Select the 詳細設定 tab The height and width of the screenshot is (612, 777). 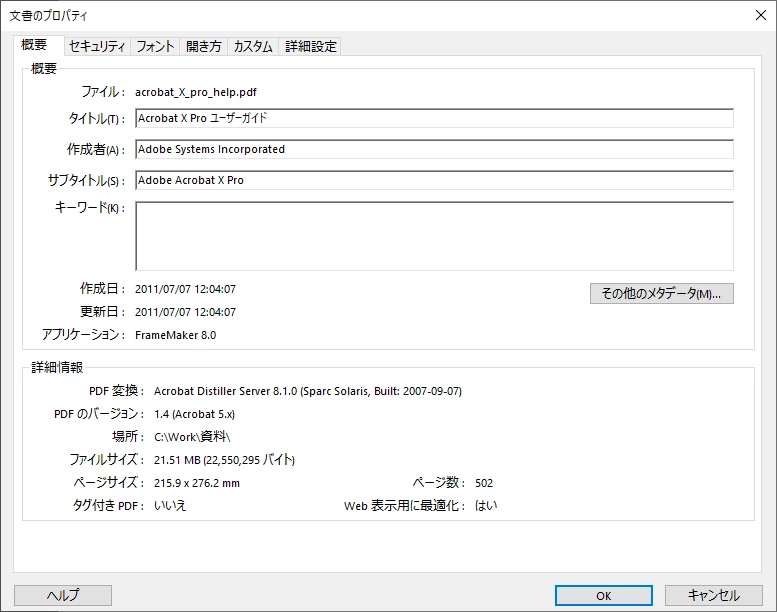(x=310, y=46)
